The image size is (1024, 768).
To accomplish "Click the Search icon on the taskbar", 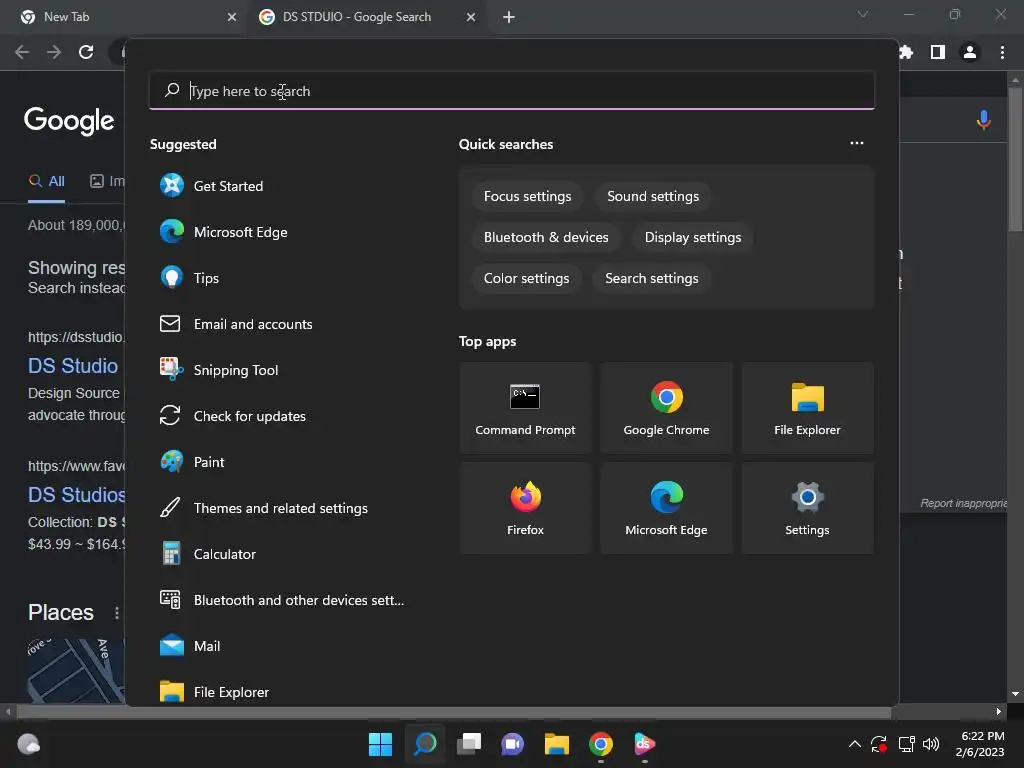I will point(425,744).
